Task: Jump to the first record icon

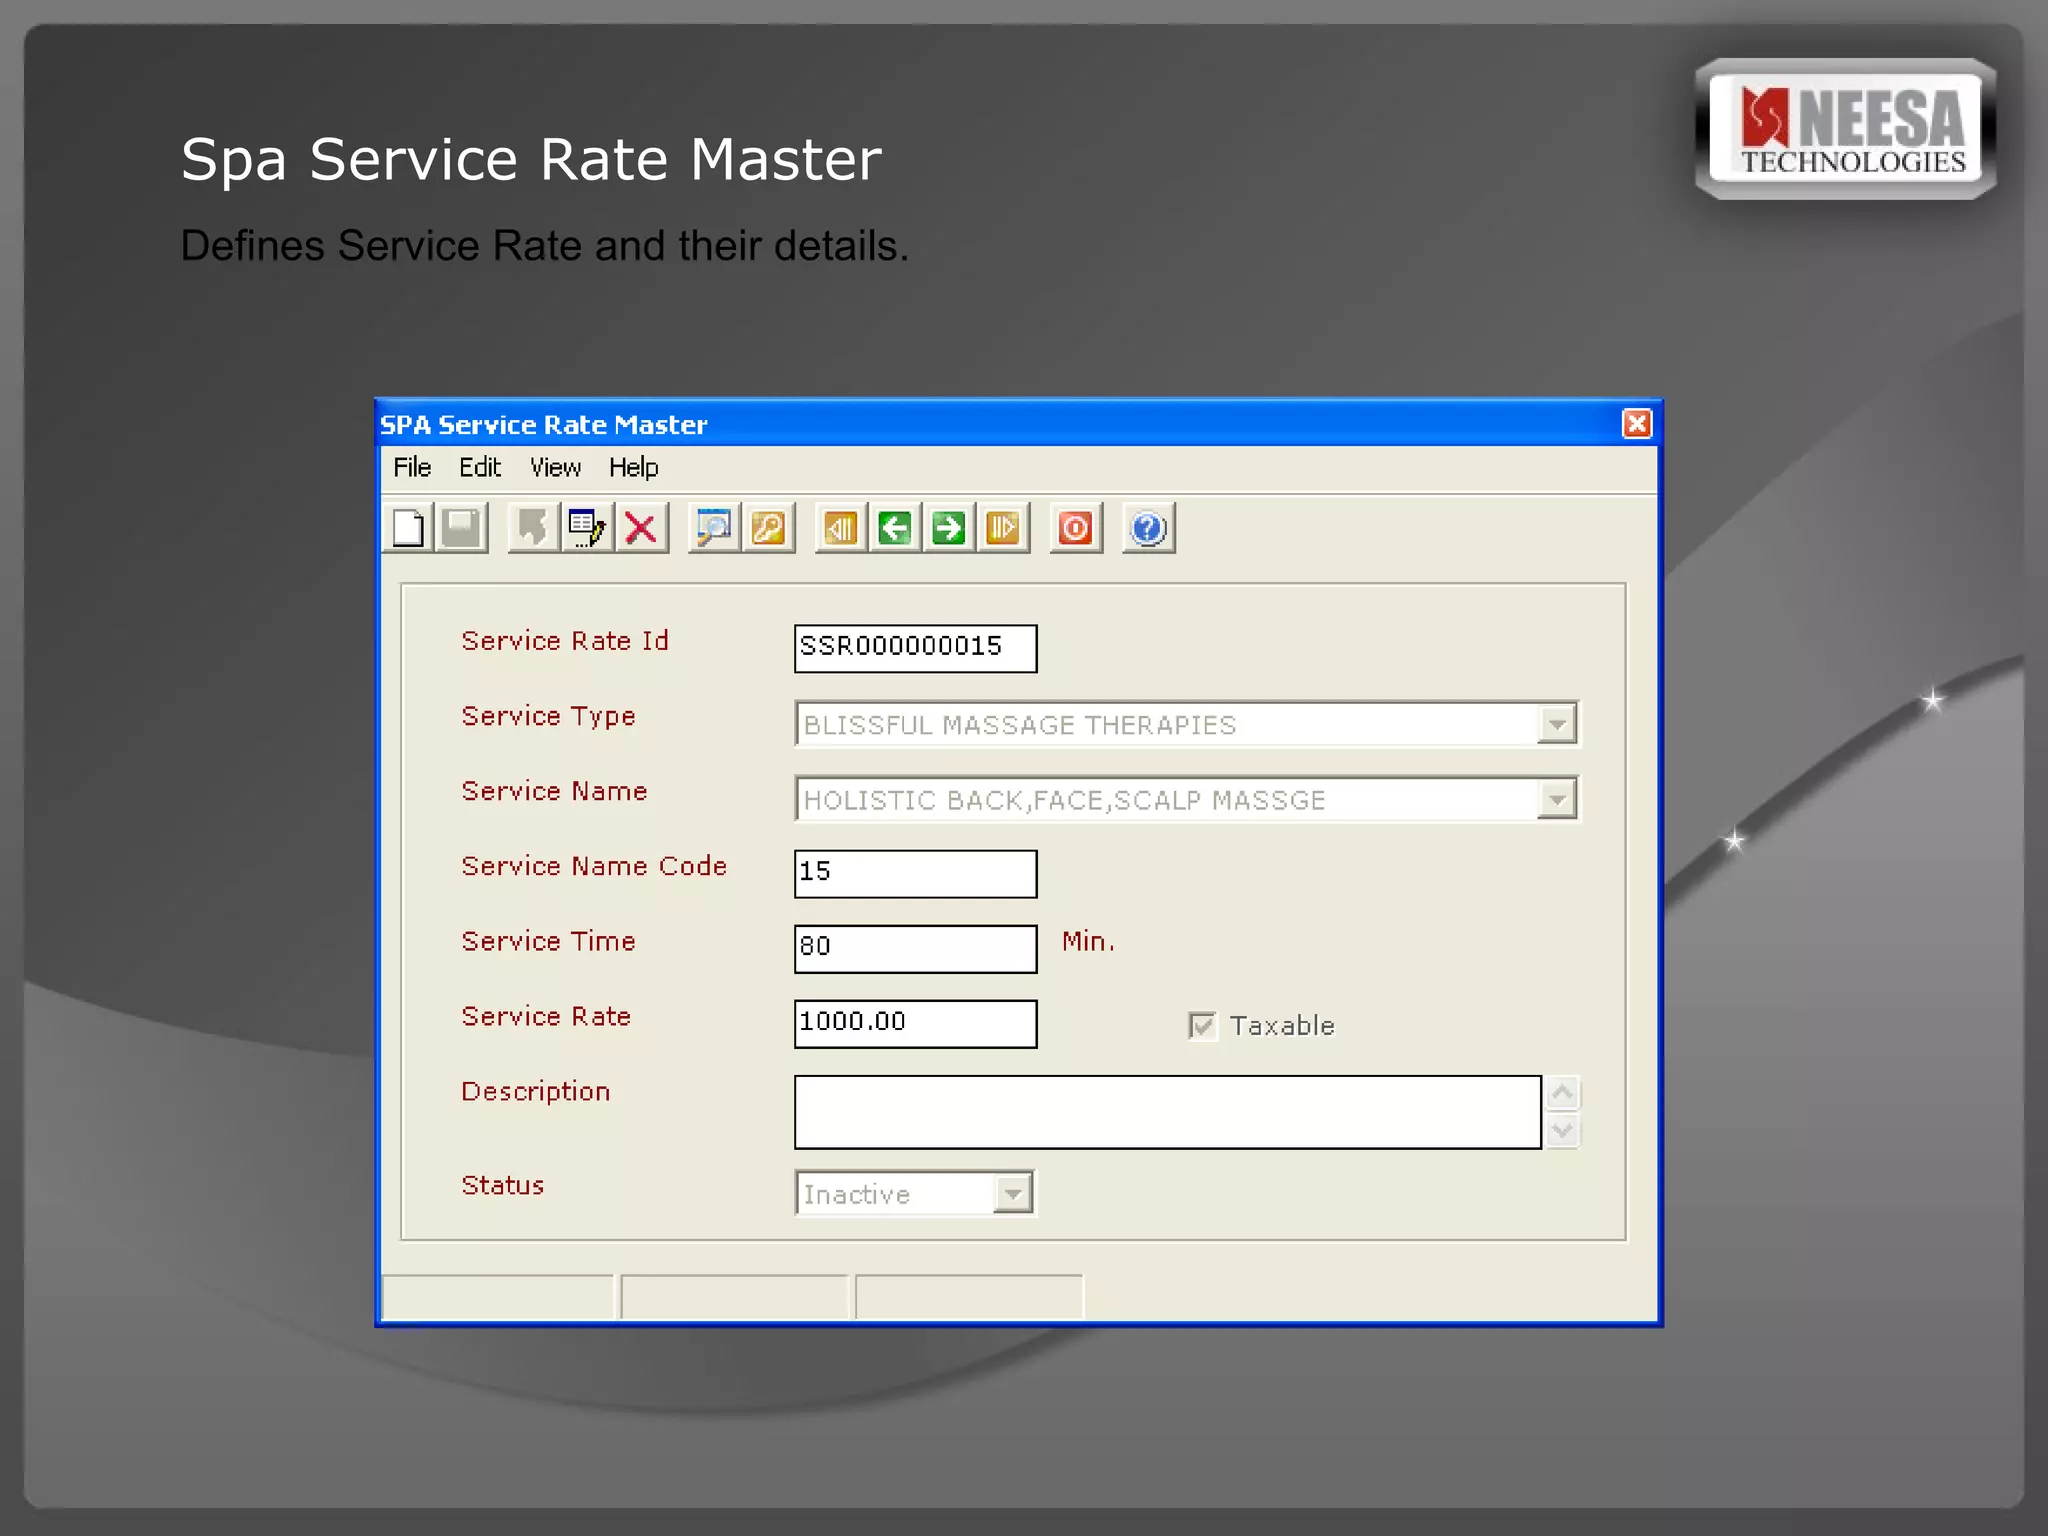Action: [841, 527]
